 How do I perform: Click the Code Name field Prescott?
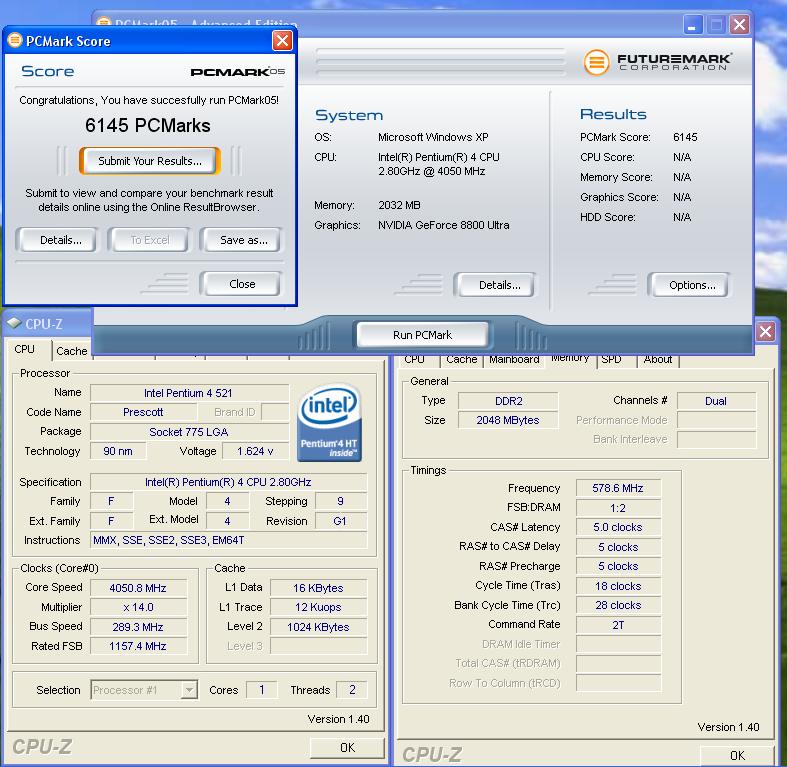point(143,412)
